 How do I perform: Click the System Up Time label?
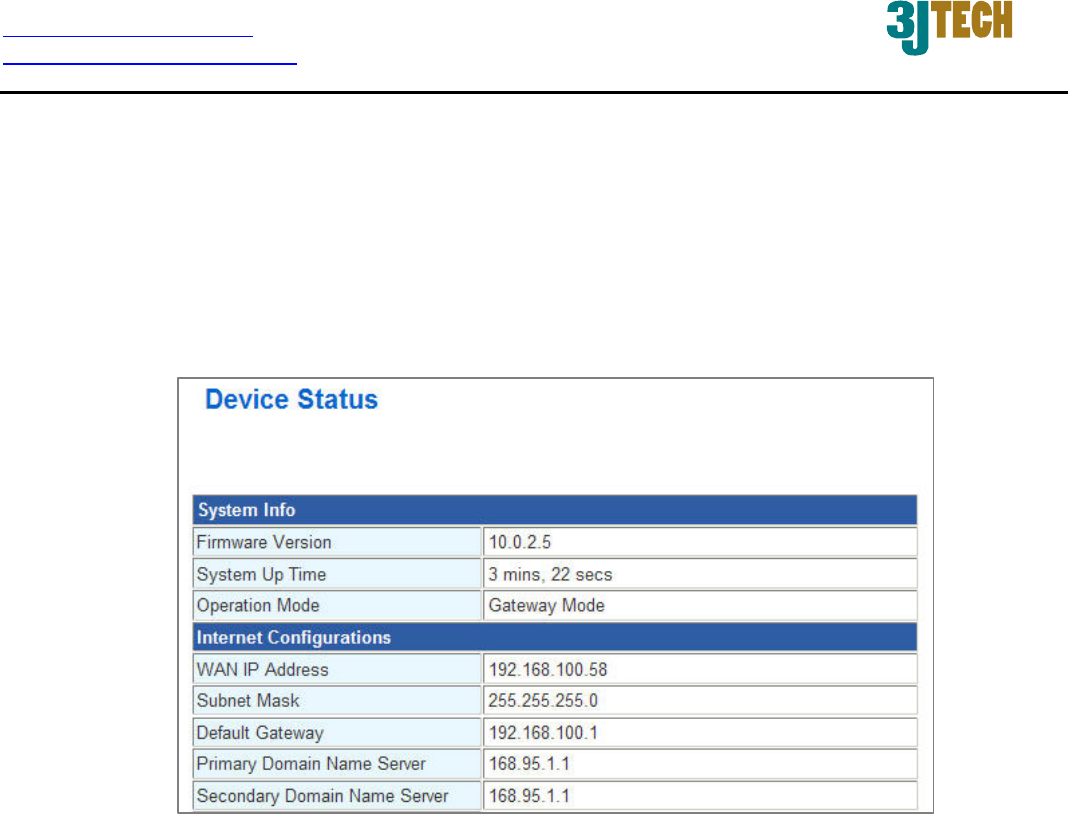coord(262,574)
